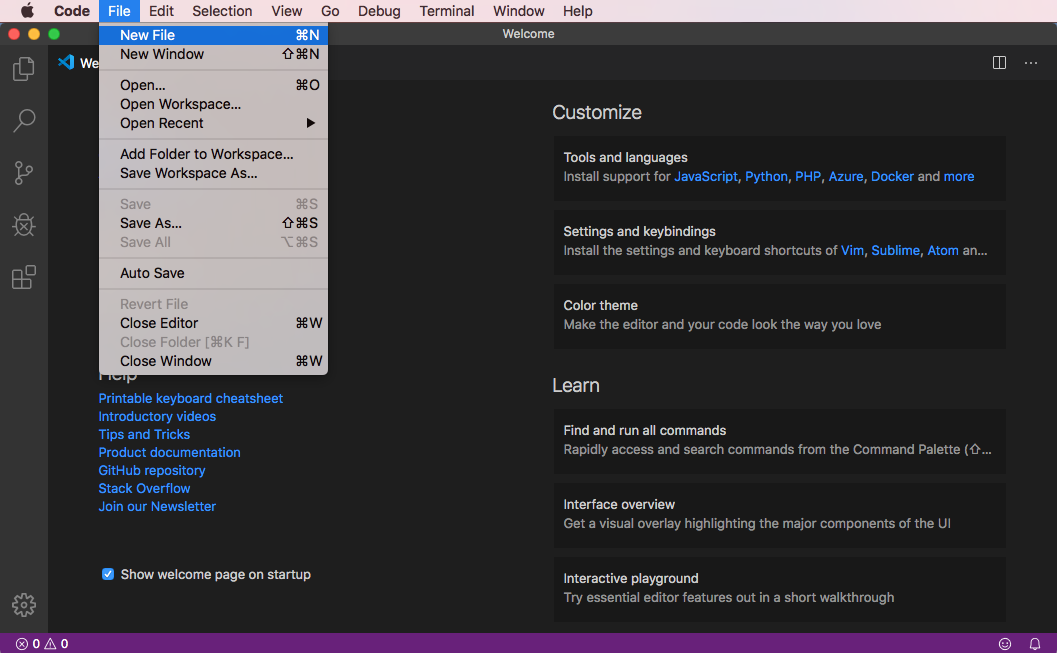Open Interface overview card

[779, 515]
